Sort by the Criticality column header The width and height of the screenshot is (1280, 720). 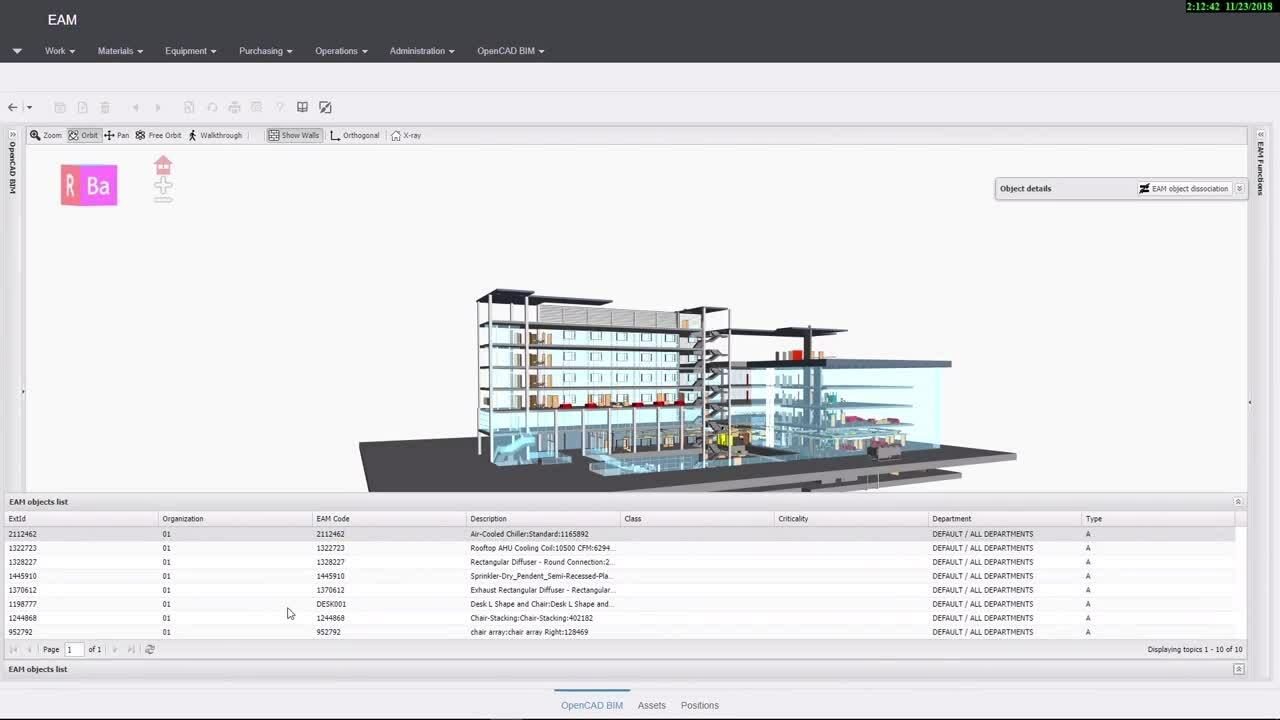[851, 519]
